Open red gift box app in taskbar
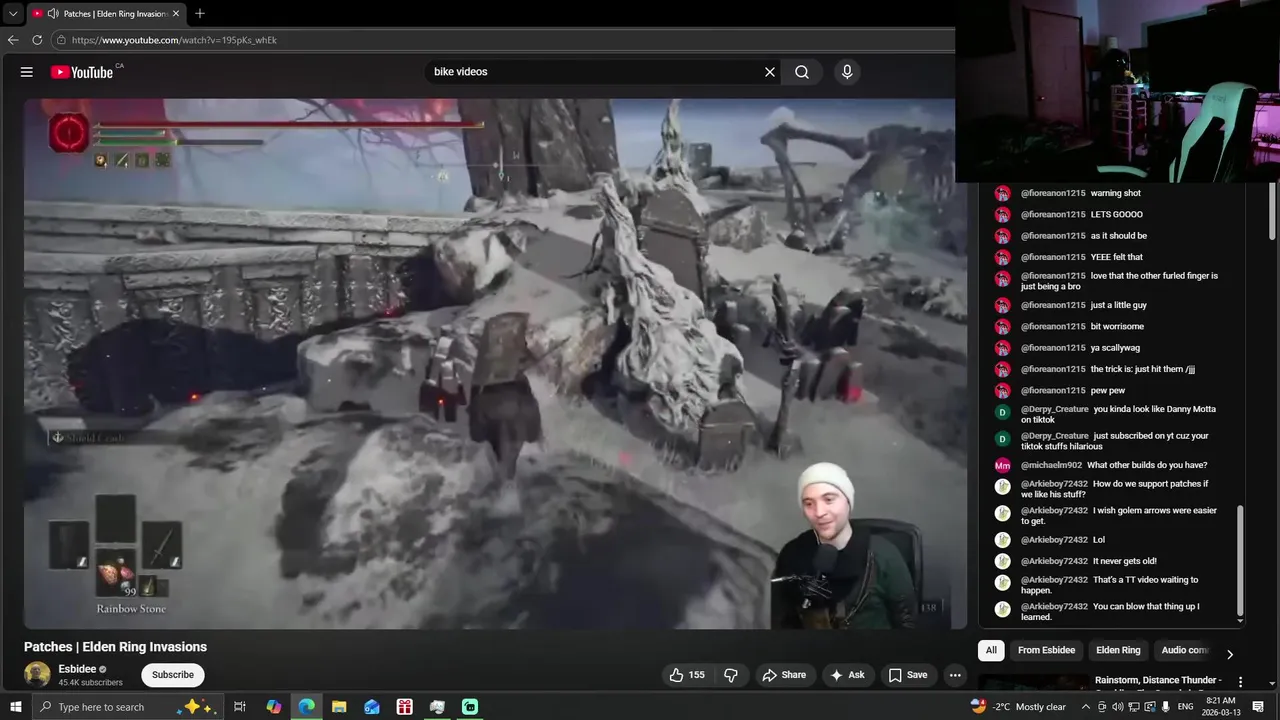Image resolution: width=1280 pixels, height=720 pixels. coord(404,707)
